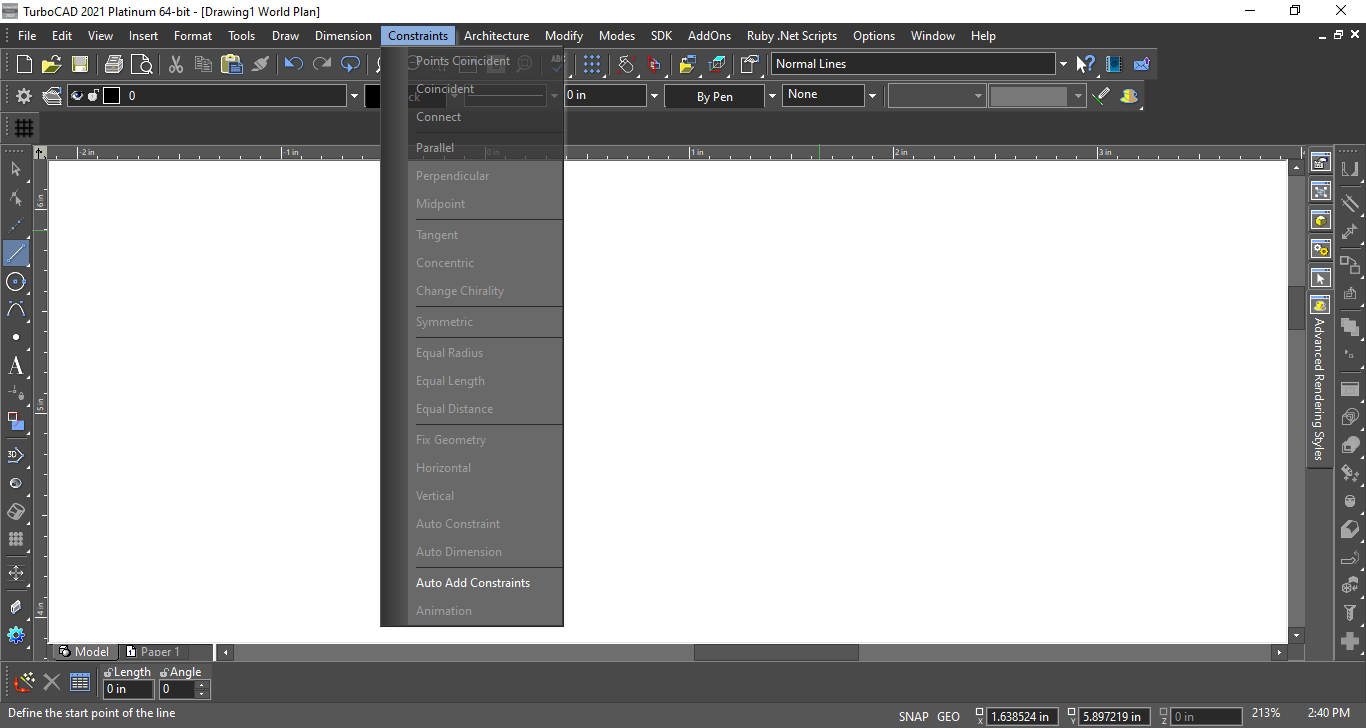Choose Connect from the Constraints menu

point(438,117)
